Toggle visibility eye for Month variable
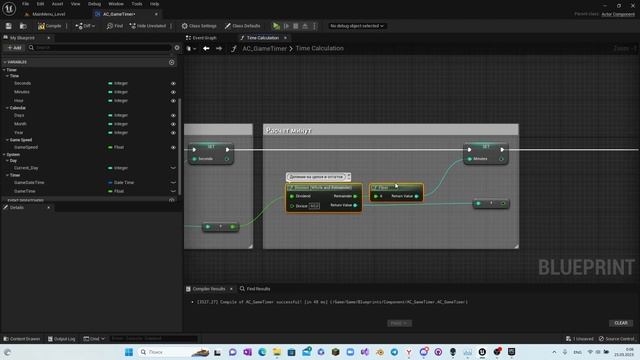Screen dimensions: 640x360 [173, 124]
